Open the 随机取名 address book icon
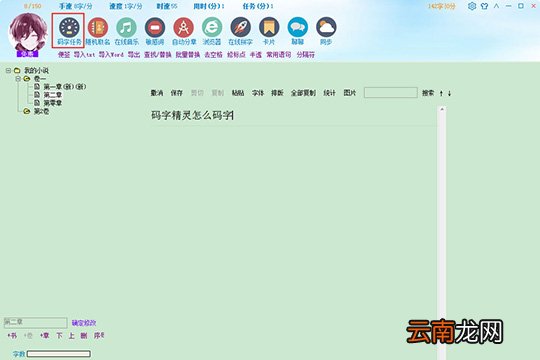Screen dimensions: 540x360 (x=98, y=27)
